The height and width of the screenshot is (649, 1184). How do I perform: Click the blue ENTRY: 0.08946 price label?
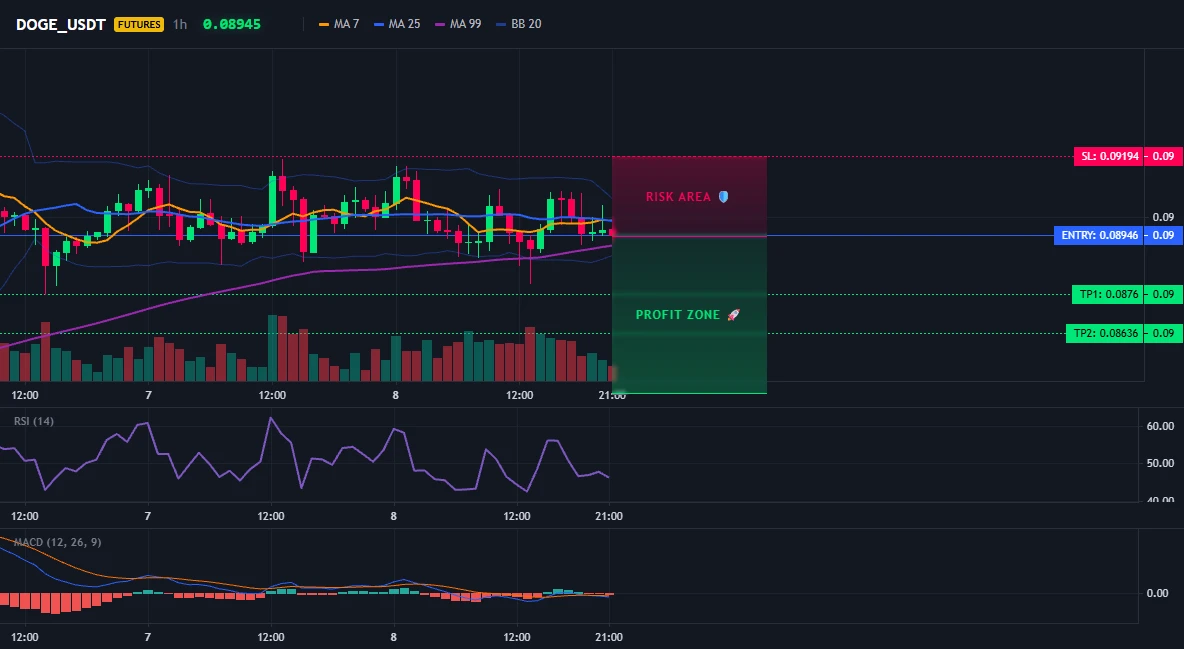coord(1099,235)
